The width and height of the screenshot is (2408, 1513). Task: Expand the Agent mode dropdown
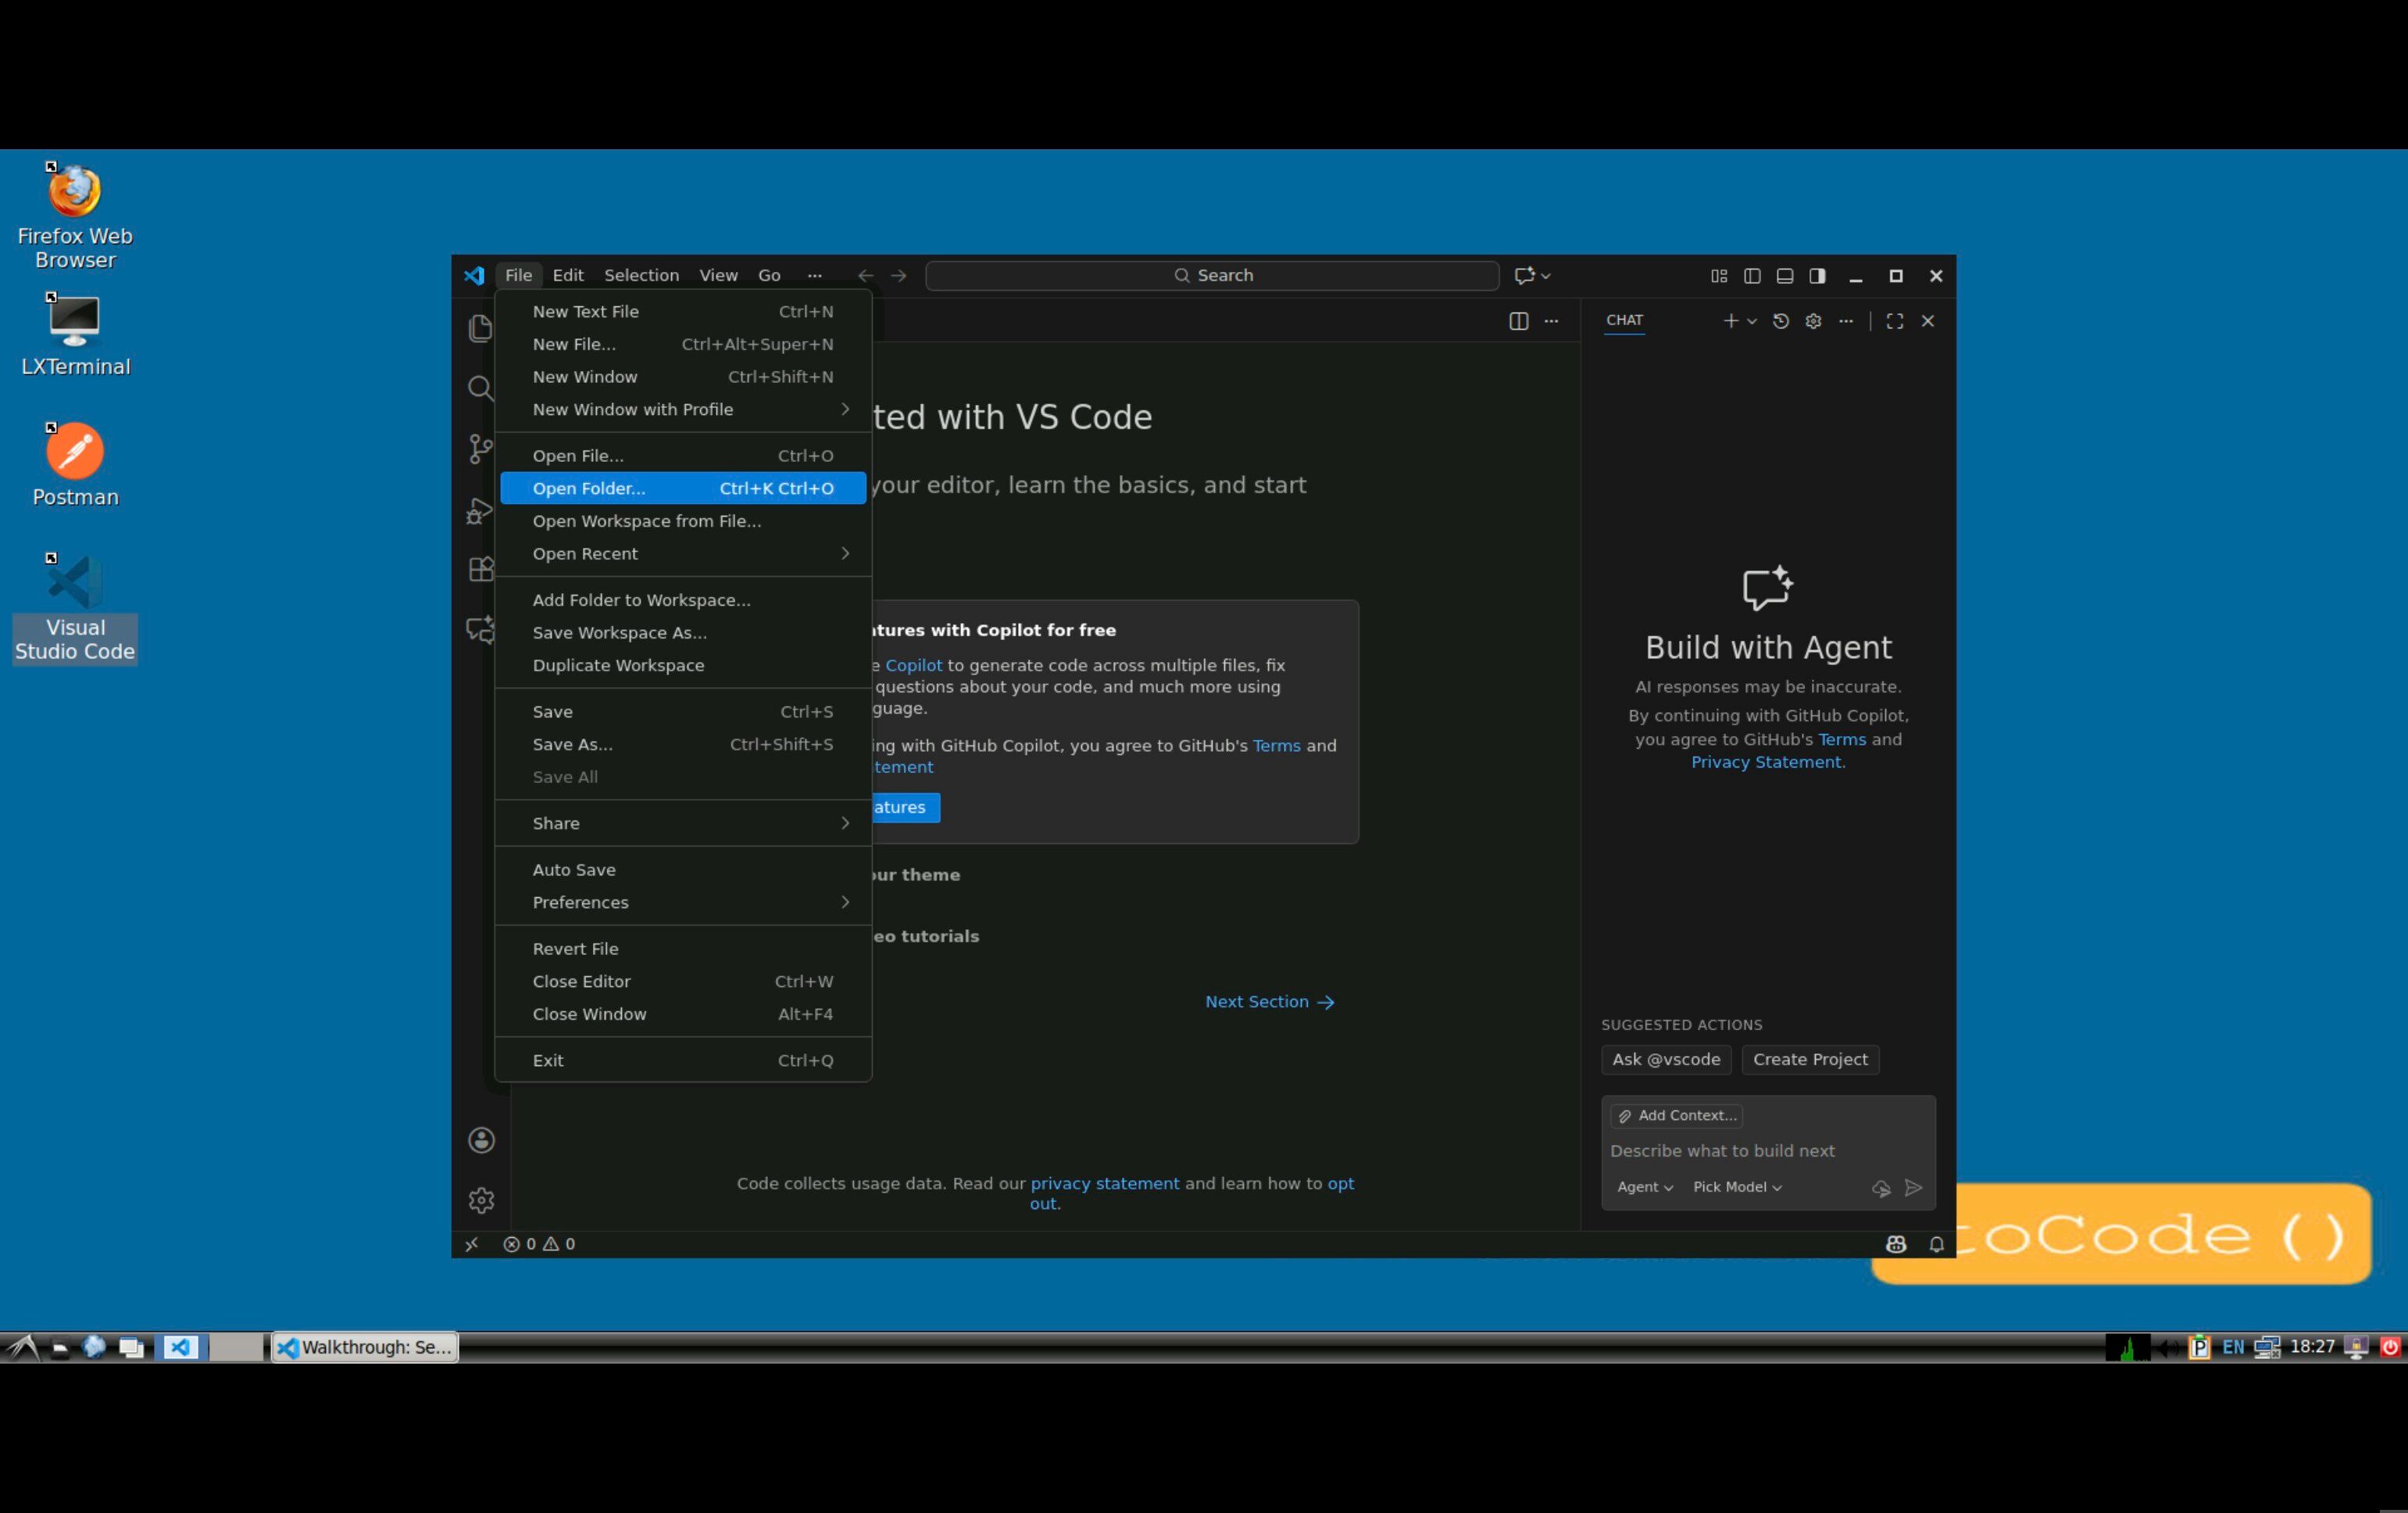[x=1644, y=1187]
